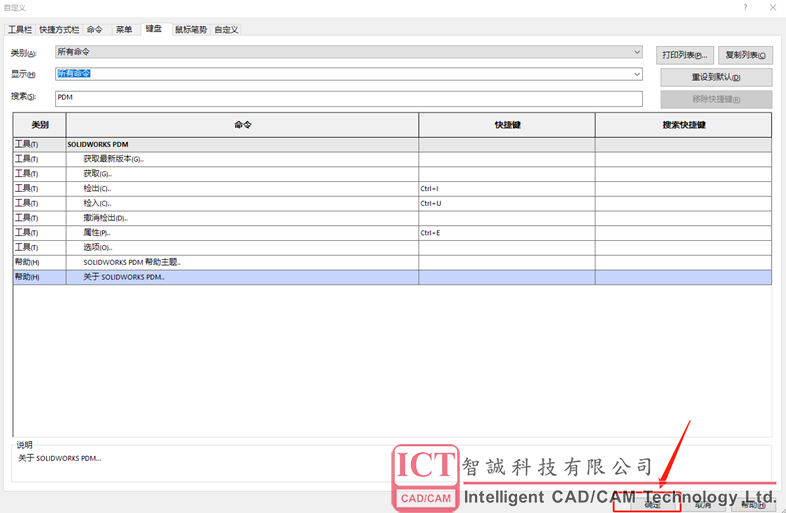Click the search shortcut cell for 检出

point(684,189)
